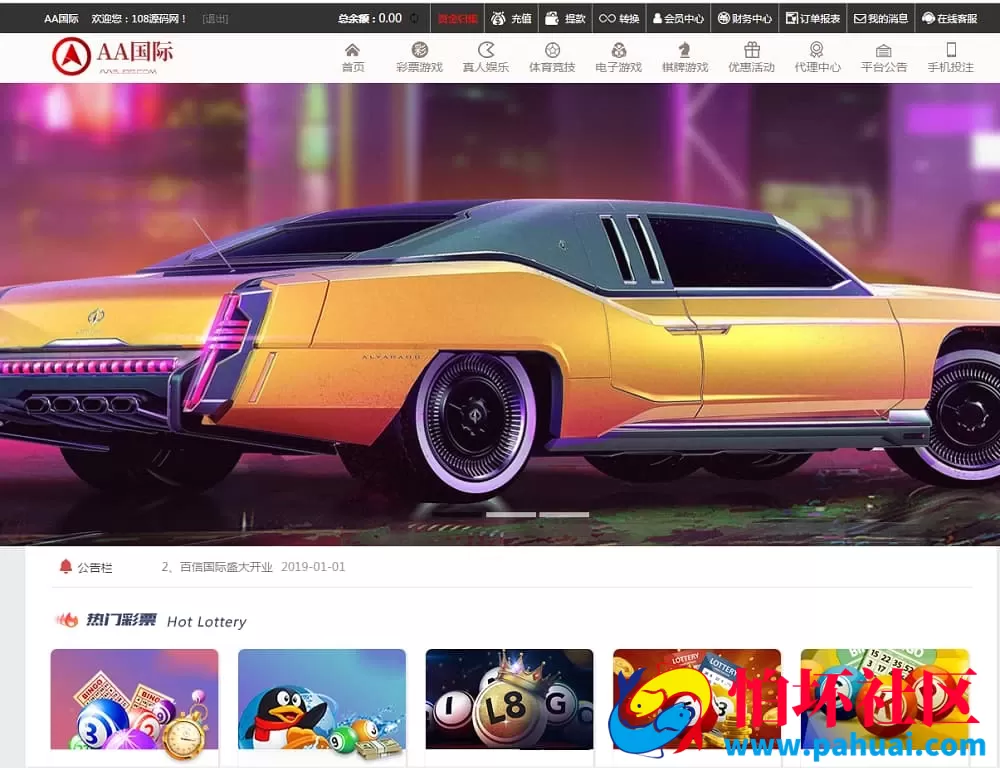Open 转换 transfer option
This screenshot has width=1000, height=770.
point(619,18)
